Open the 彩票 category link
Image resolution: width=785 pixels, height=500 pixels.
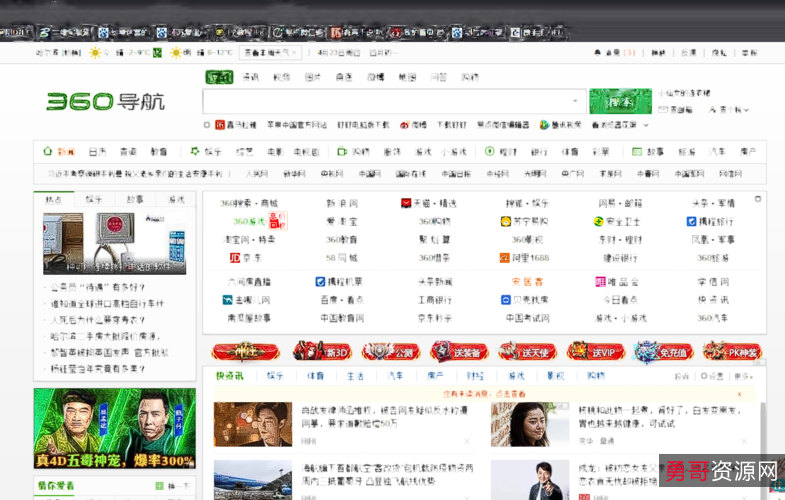tap(600, 152)
